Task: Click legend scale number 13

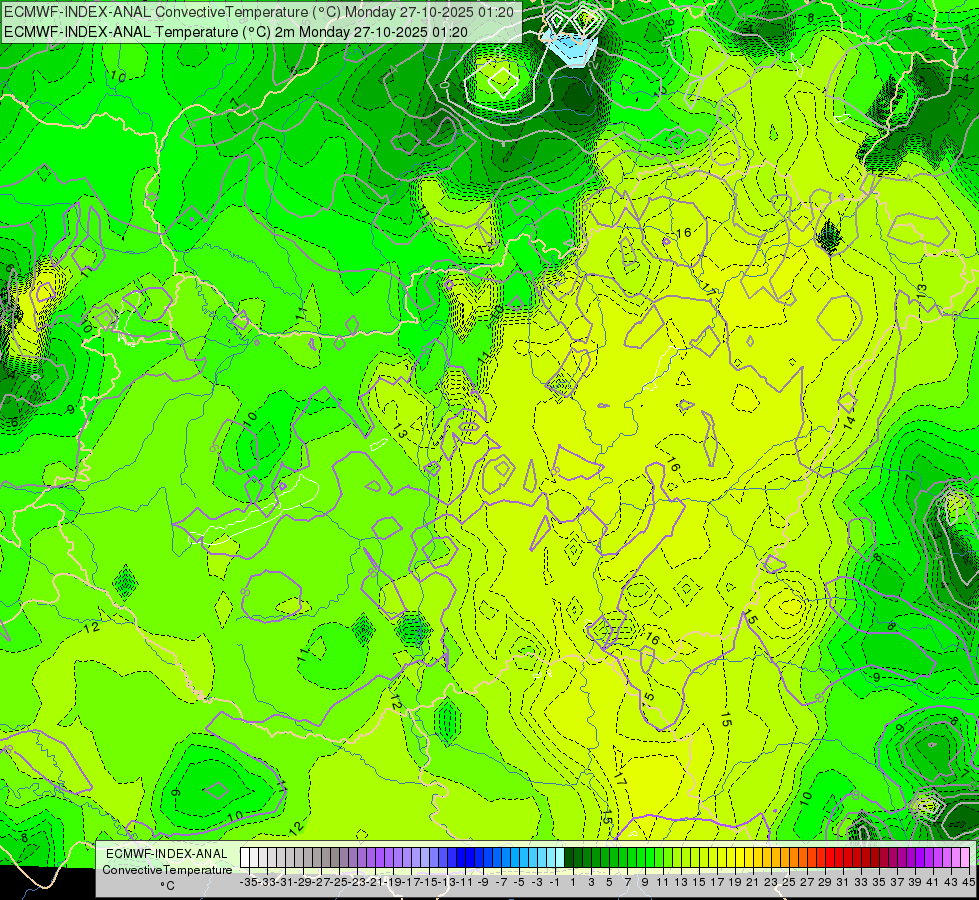Action: pyautogui.click(x=681, y=882)
